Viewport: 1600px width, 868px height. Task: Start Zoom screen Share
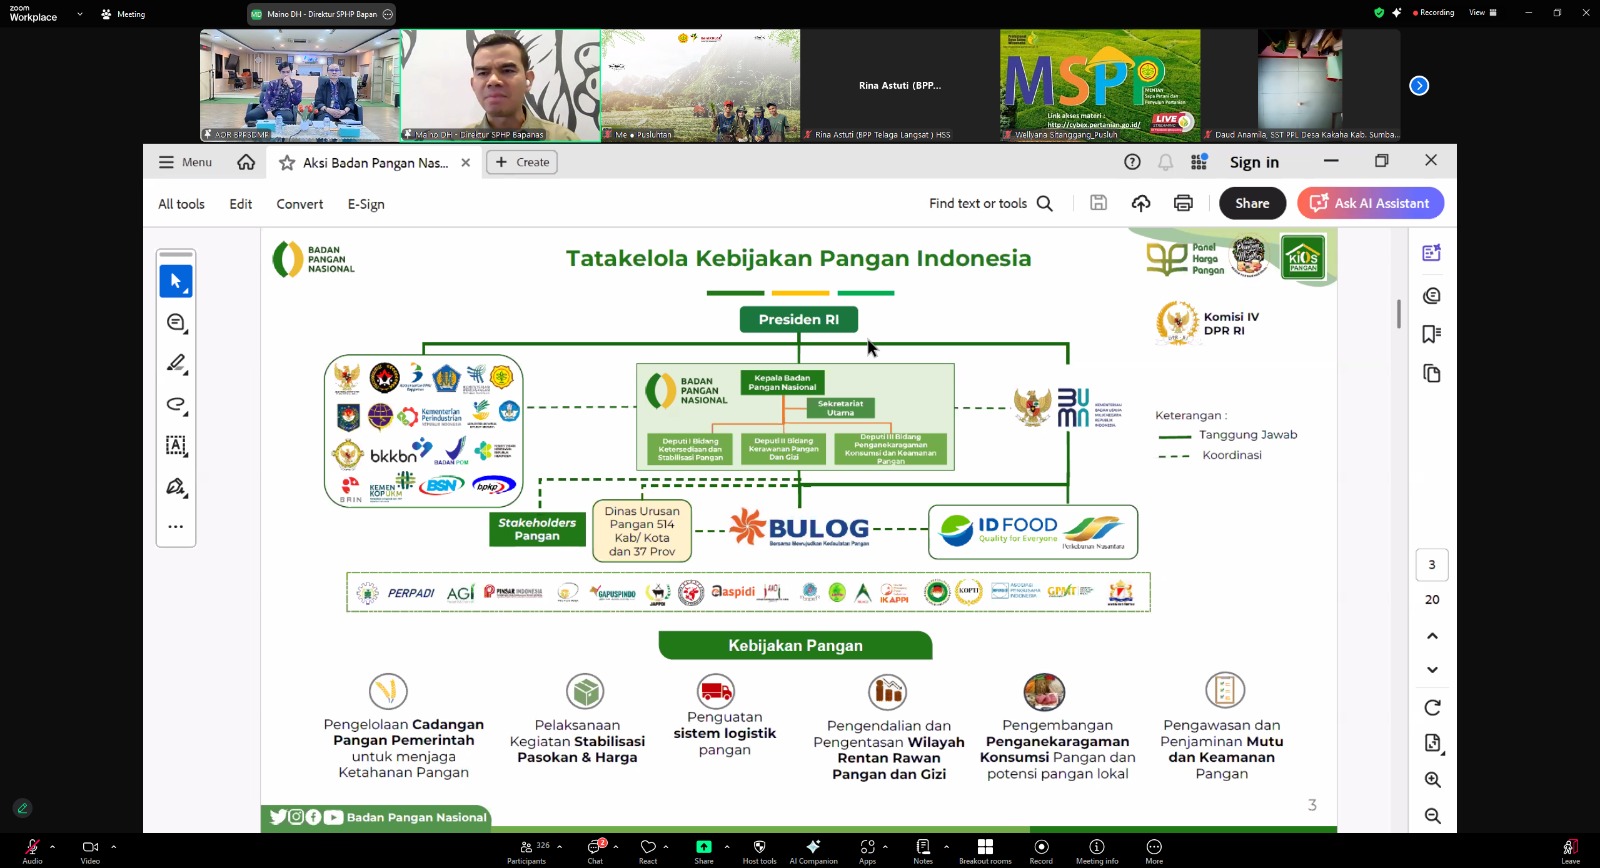tap(704, 850)
